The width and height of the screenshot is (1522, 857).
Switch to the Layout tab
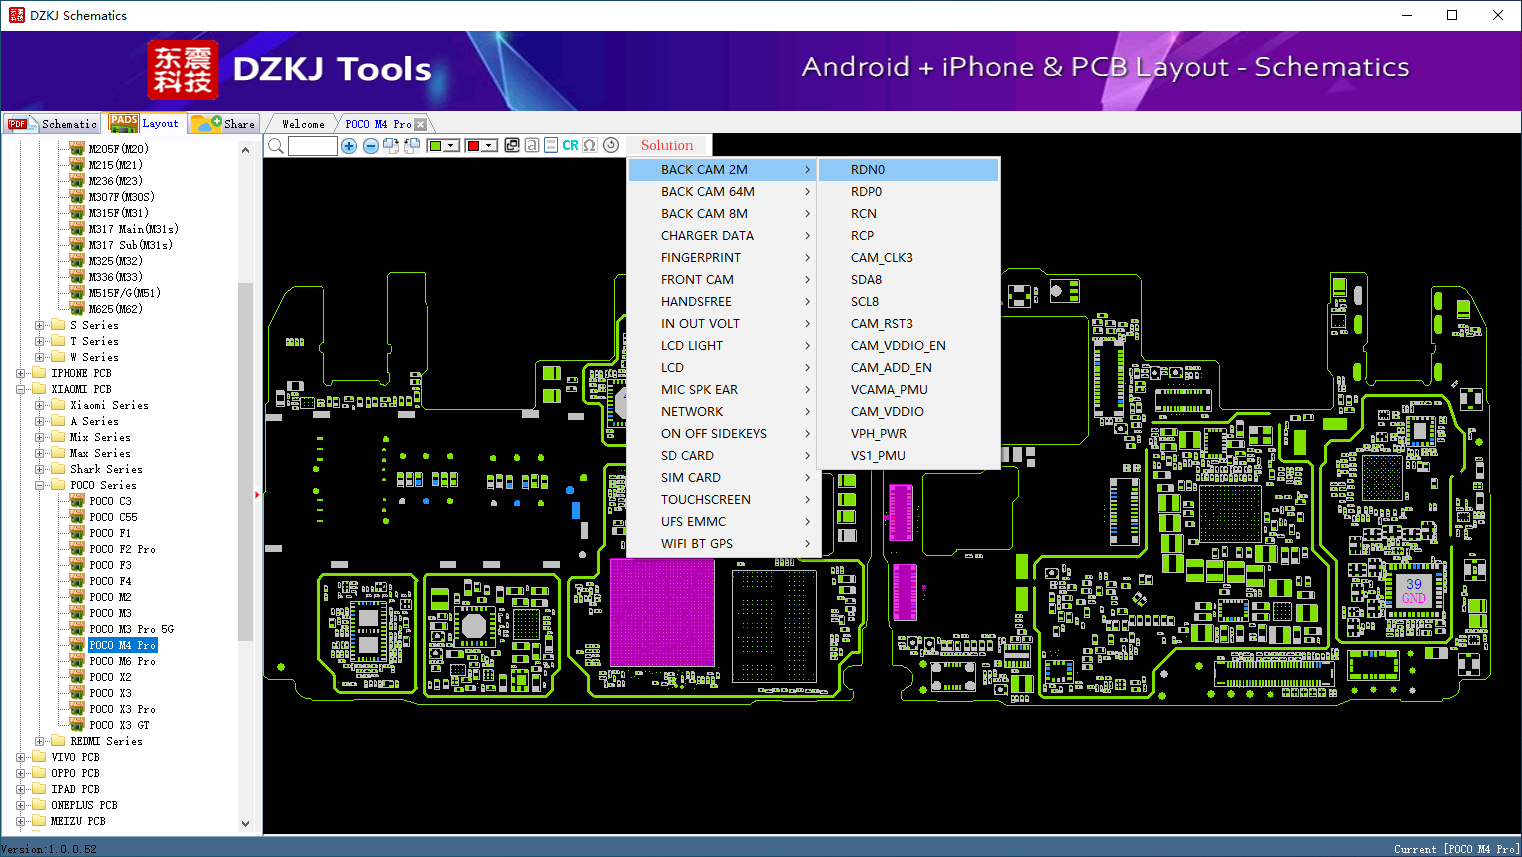(x=145, y=123)
